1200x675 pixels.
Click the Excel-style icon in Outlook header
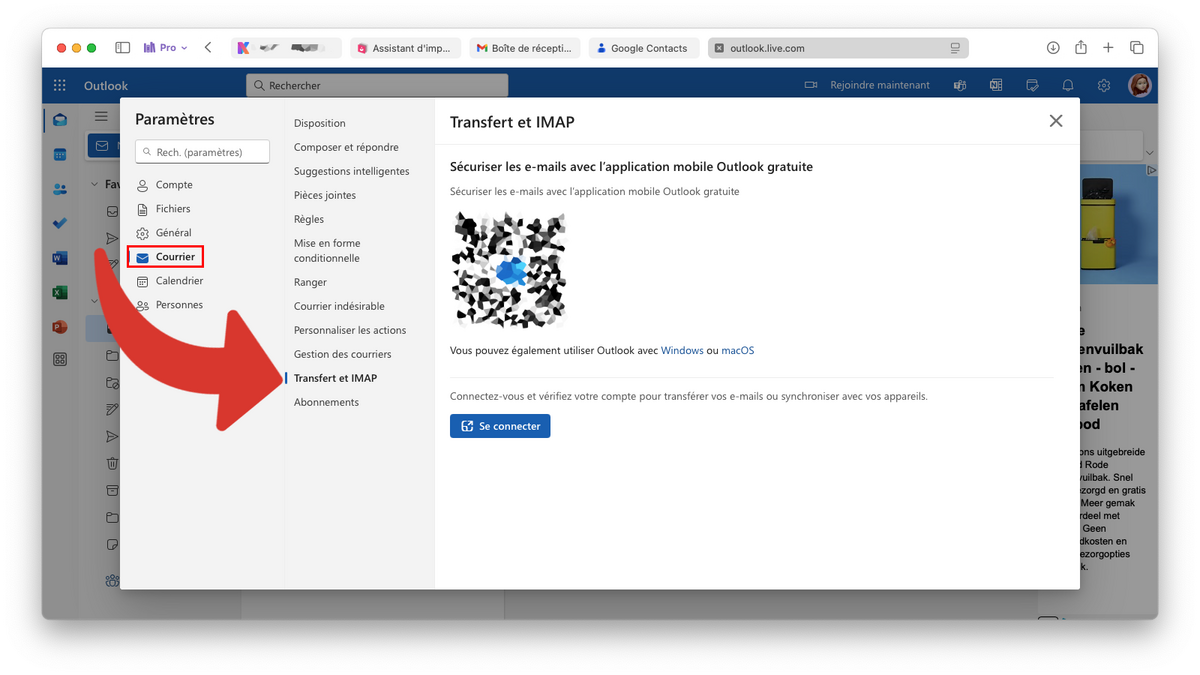(x=996, y=86)
